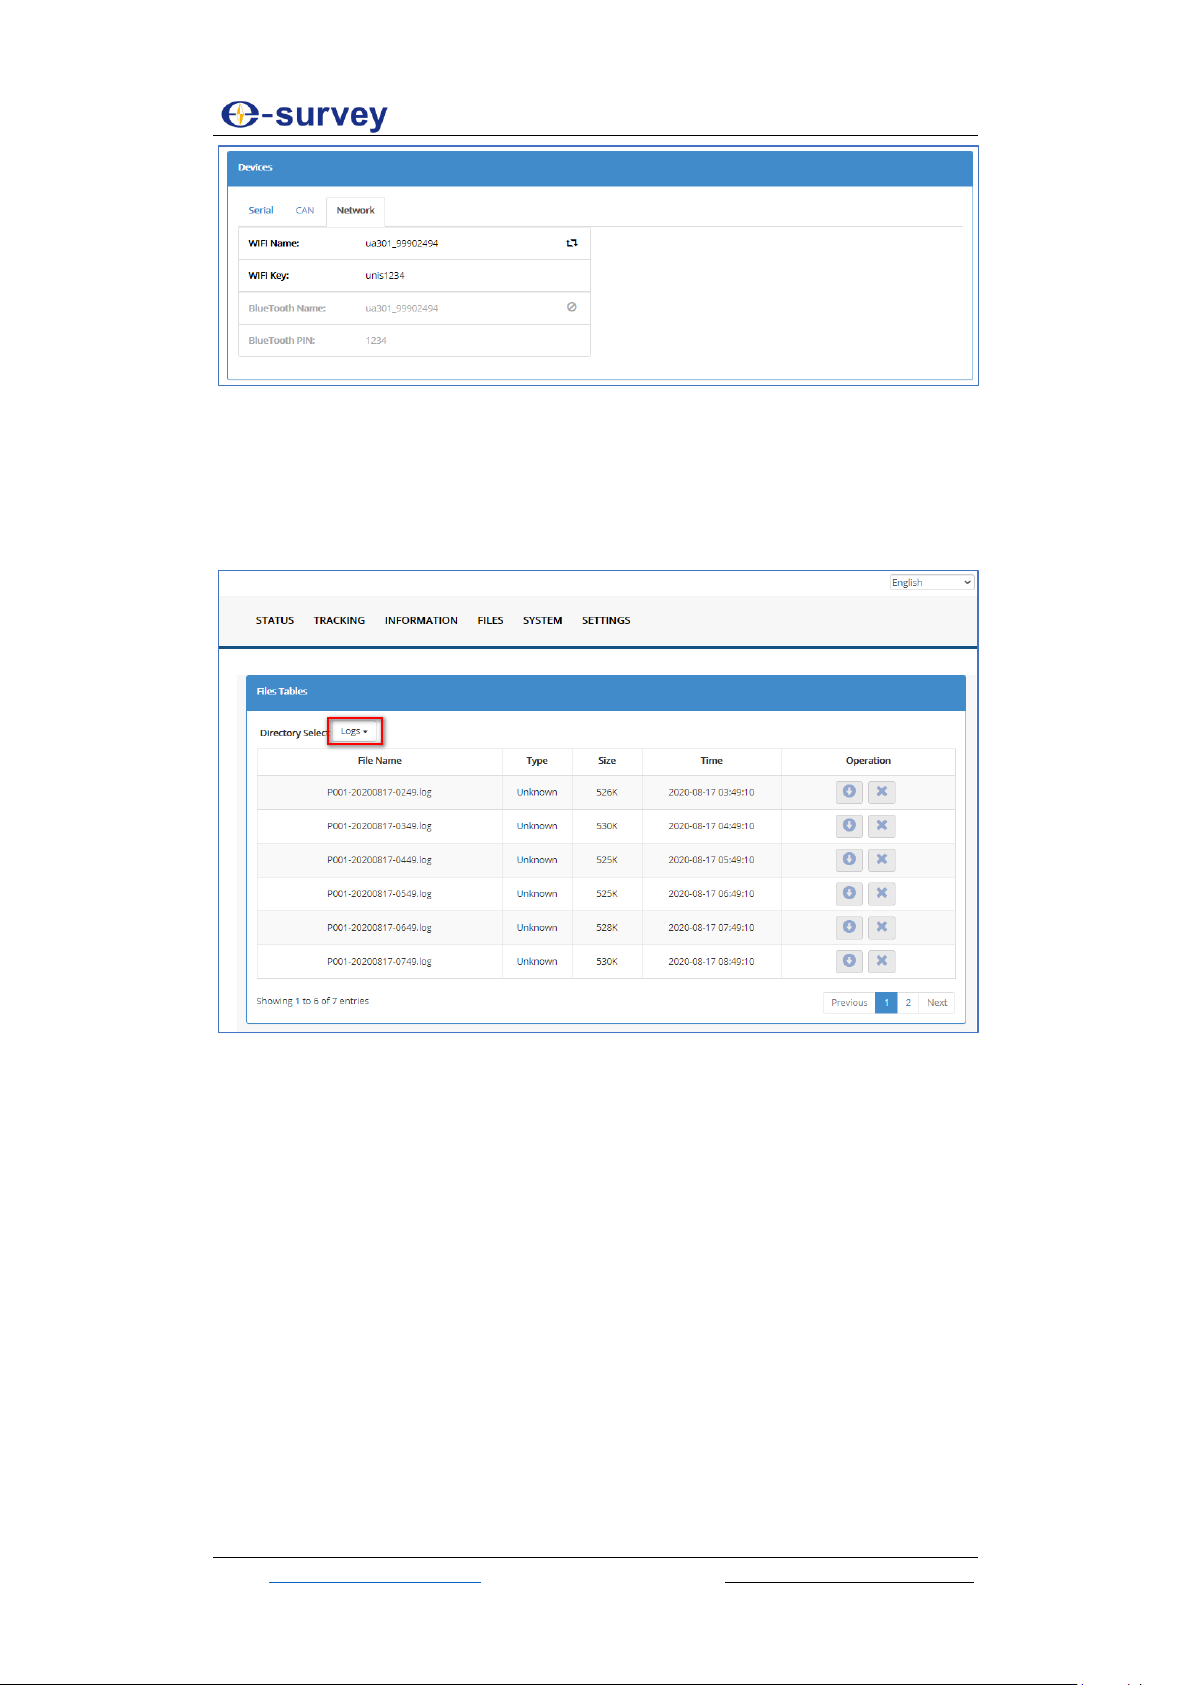The width and height of the screenshot is (1192, 1685).
Task: Click the Previous pagination button
Action: (x=849, y=1002)
